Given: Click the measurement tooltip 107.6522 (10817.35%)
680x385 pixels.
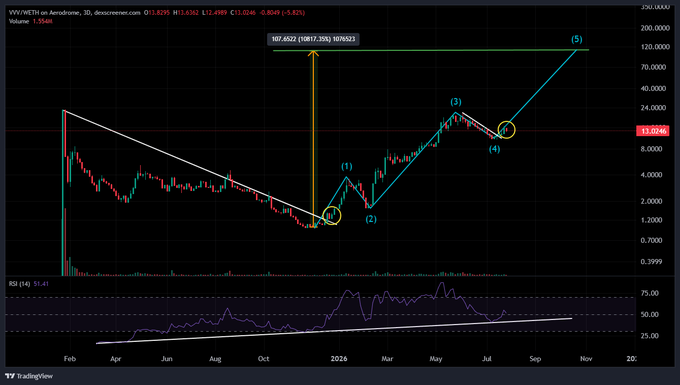Looking at the screenshot, I should pyautogui.click(x=313, y=39).
